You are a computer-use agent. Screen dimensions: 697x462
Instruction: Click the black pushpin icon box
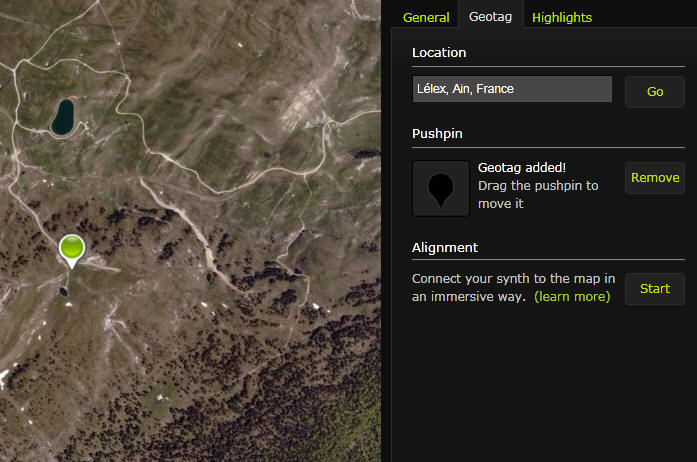440,188
